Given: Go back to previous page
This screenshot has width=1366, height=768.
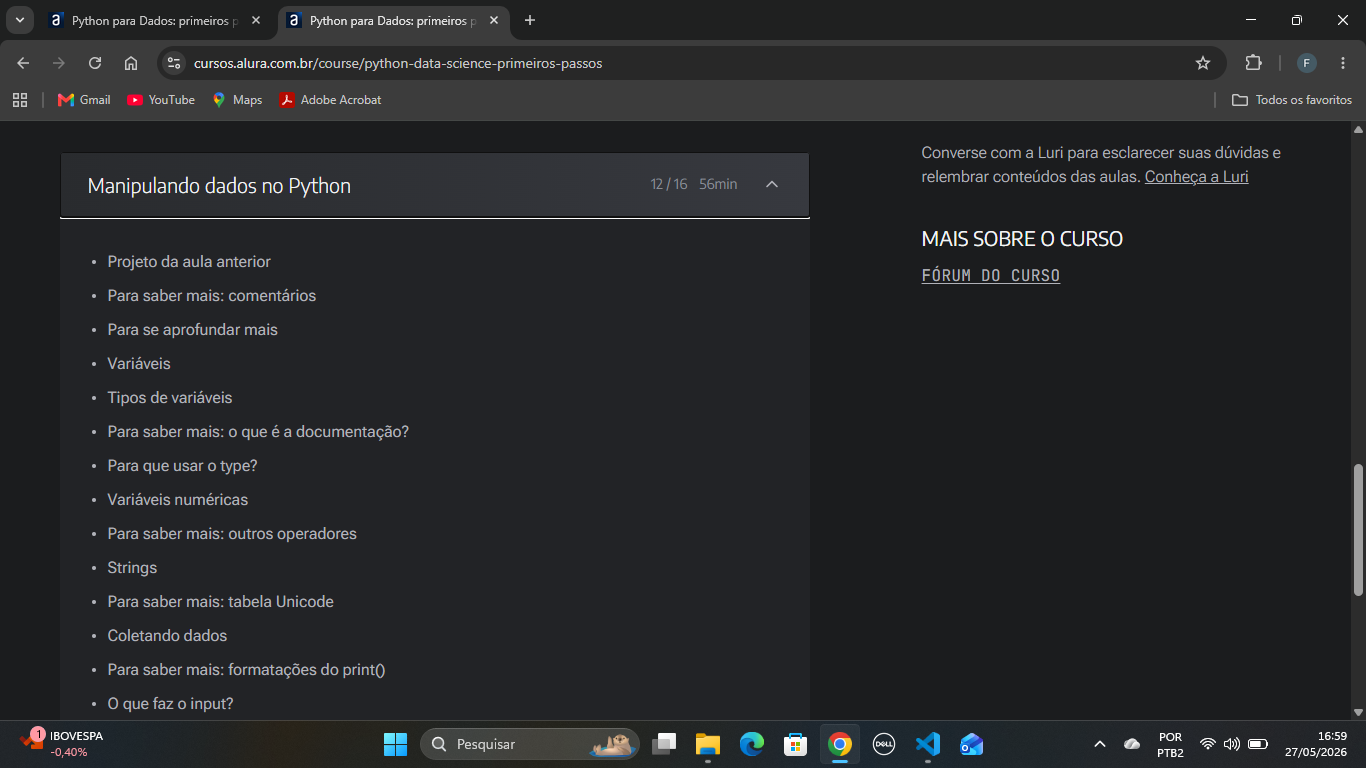Looking at the screenshot, I should (23, 63).
